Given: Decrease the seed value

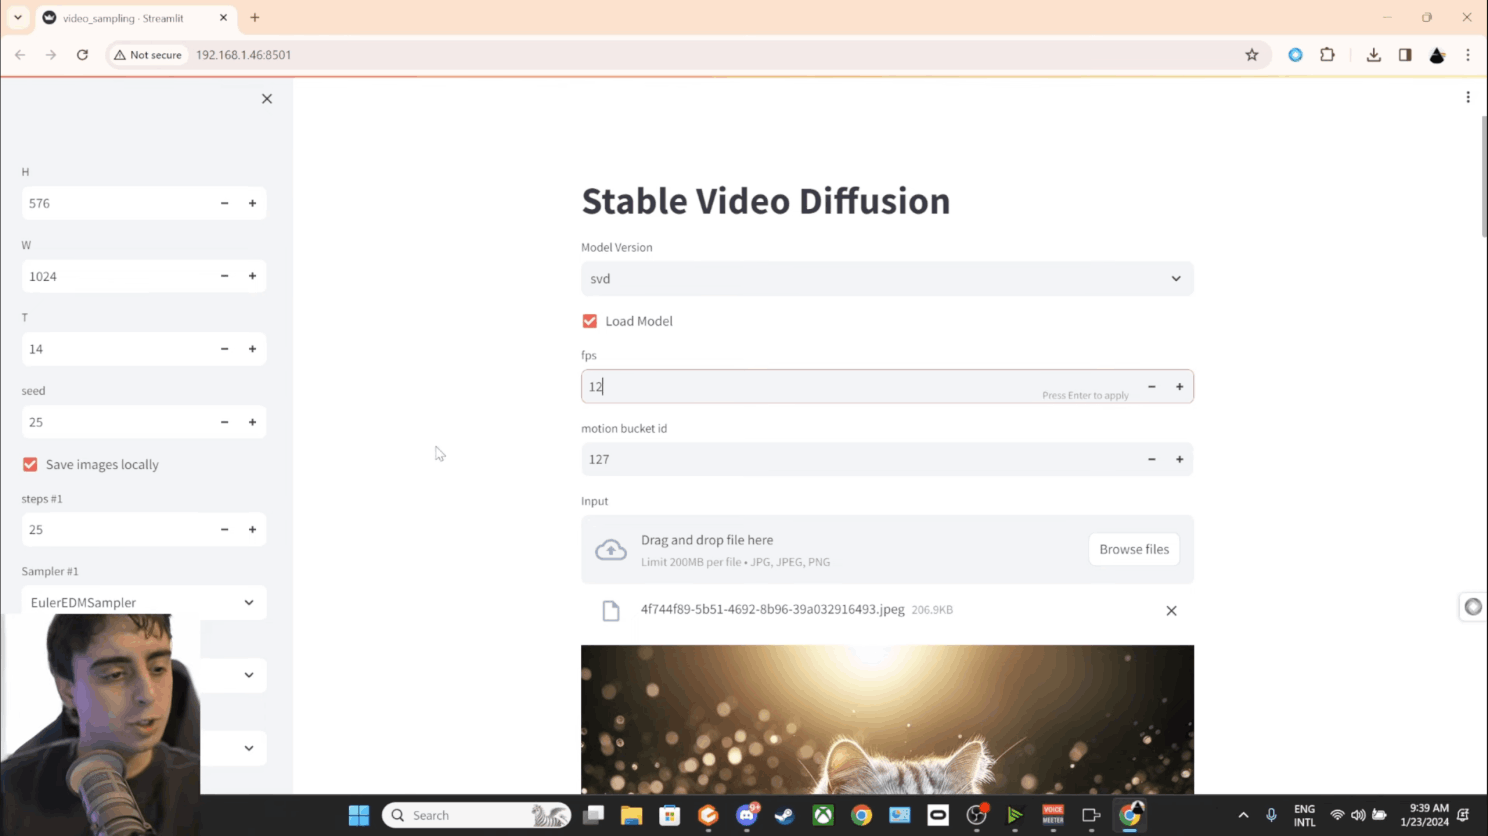Looking at the screenshot, I should tap(225, 422).
